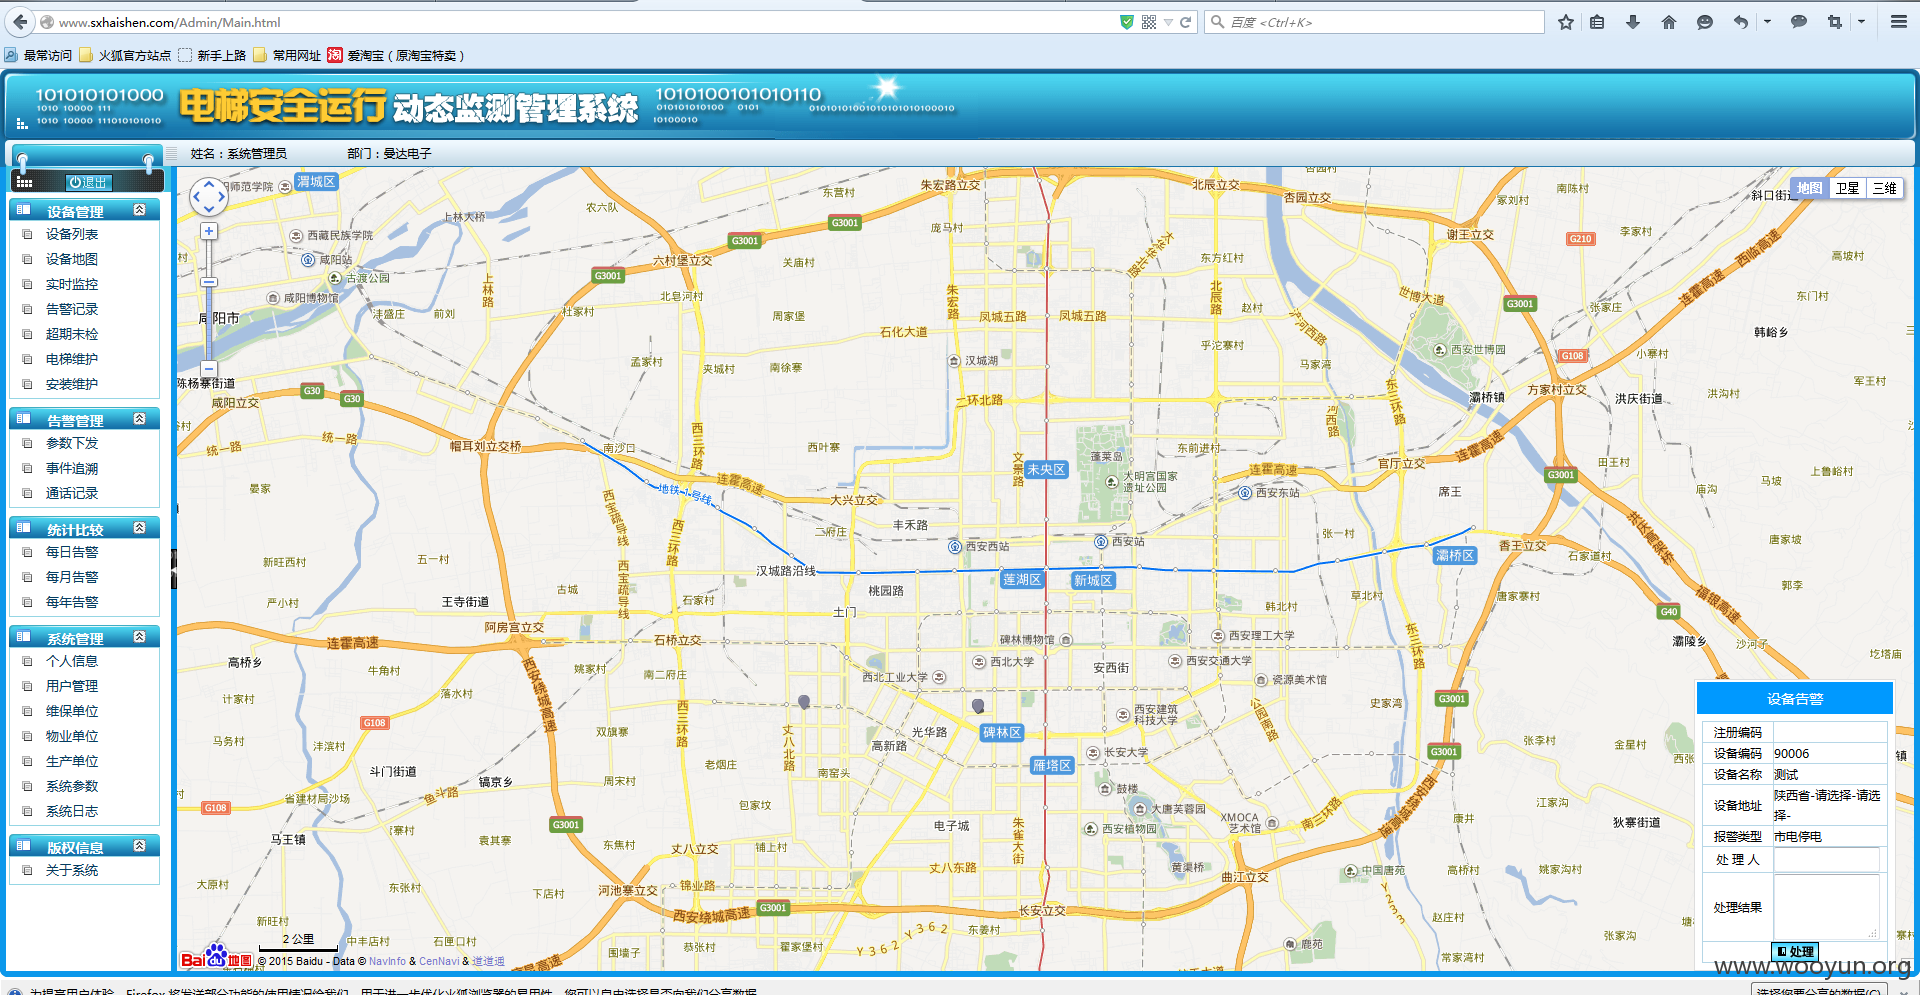Open the bookmarks list icon
Viewport: 1920px width, 995px height.
click(x=1597, y=22)
